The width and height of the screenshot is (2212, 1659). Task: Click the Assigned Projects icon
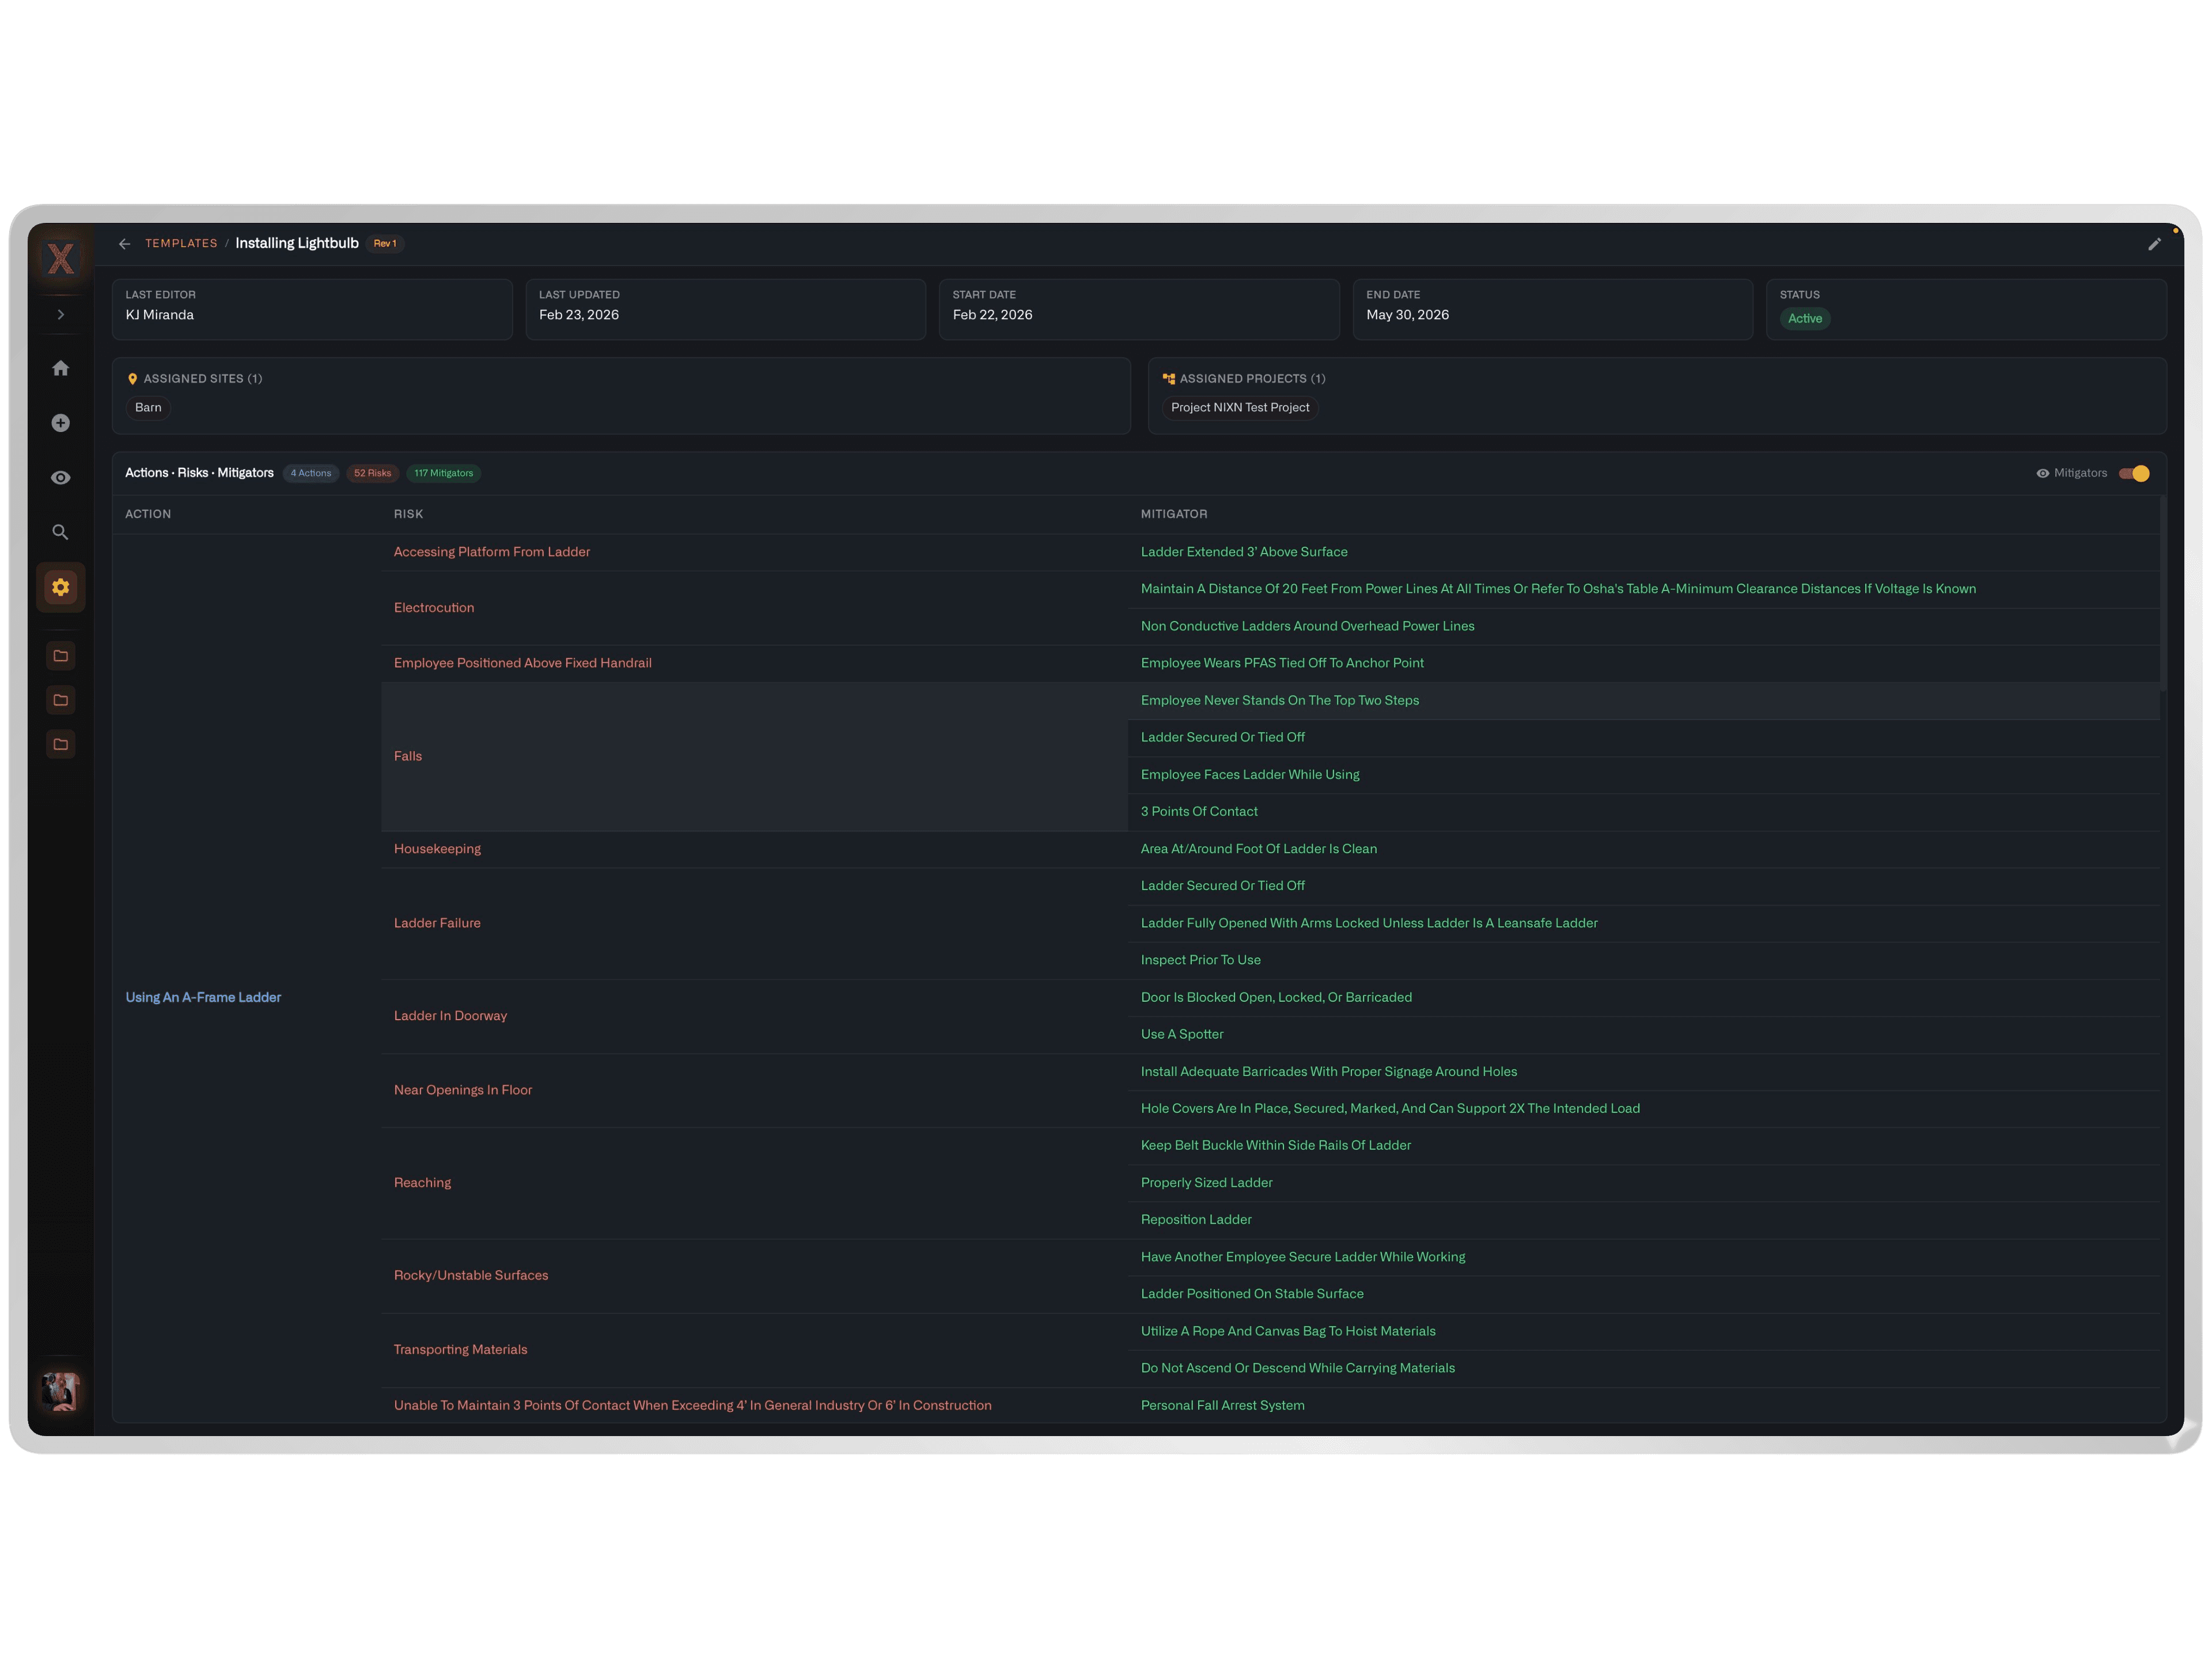click(1169, 379)
